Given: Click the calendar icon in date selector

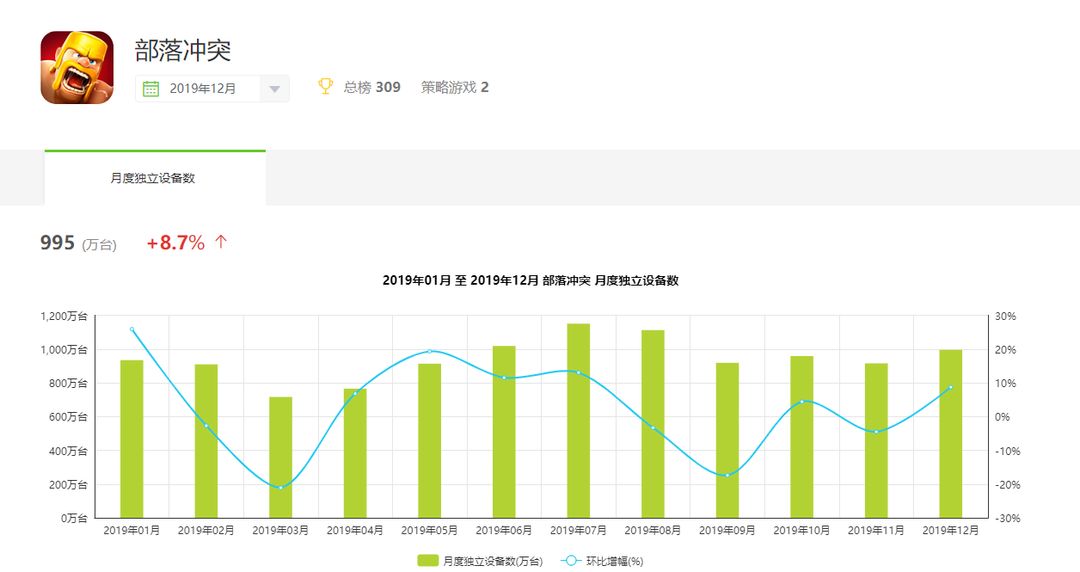Looking at the screenshot, I should coord(151,89).
